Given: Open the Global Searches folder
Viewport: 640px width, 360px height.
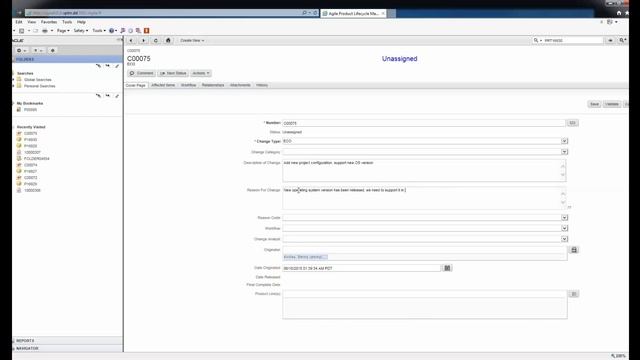Looking at the screenshot, I should coord(38,80).
